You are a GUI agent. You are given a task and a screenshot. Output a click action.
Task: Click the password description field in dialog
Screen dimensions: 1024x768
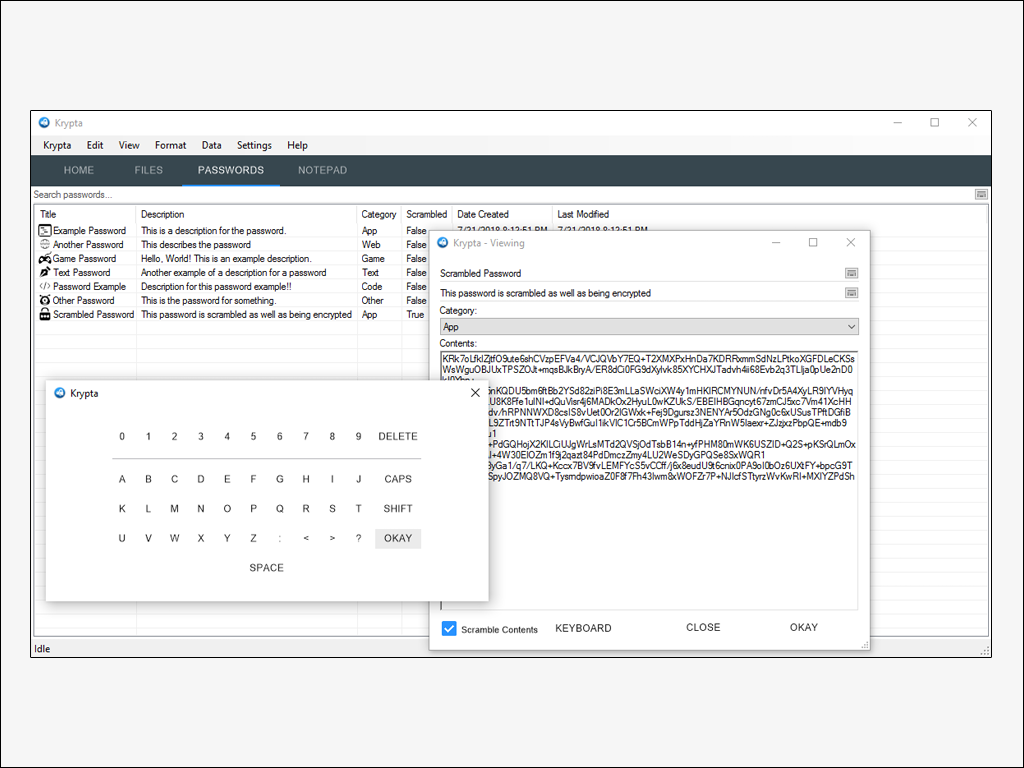(x=641, y=293)
